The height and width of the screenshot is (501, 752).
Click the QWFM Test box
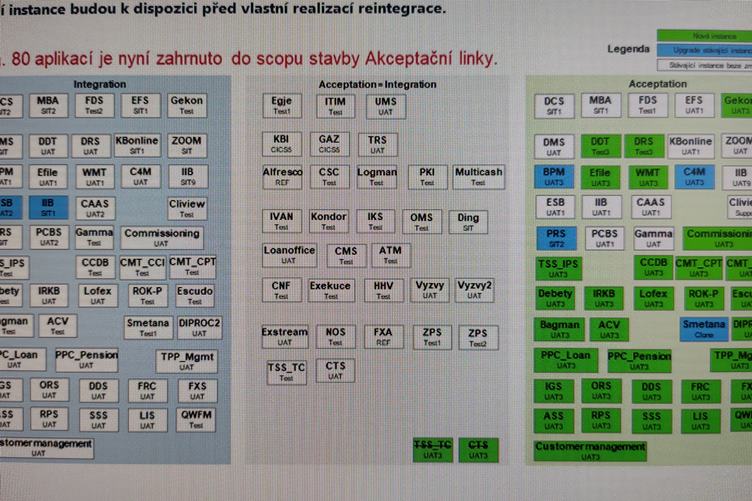pos(196,419)
